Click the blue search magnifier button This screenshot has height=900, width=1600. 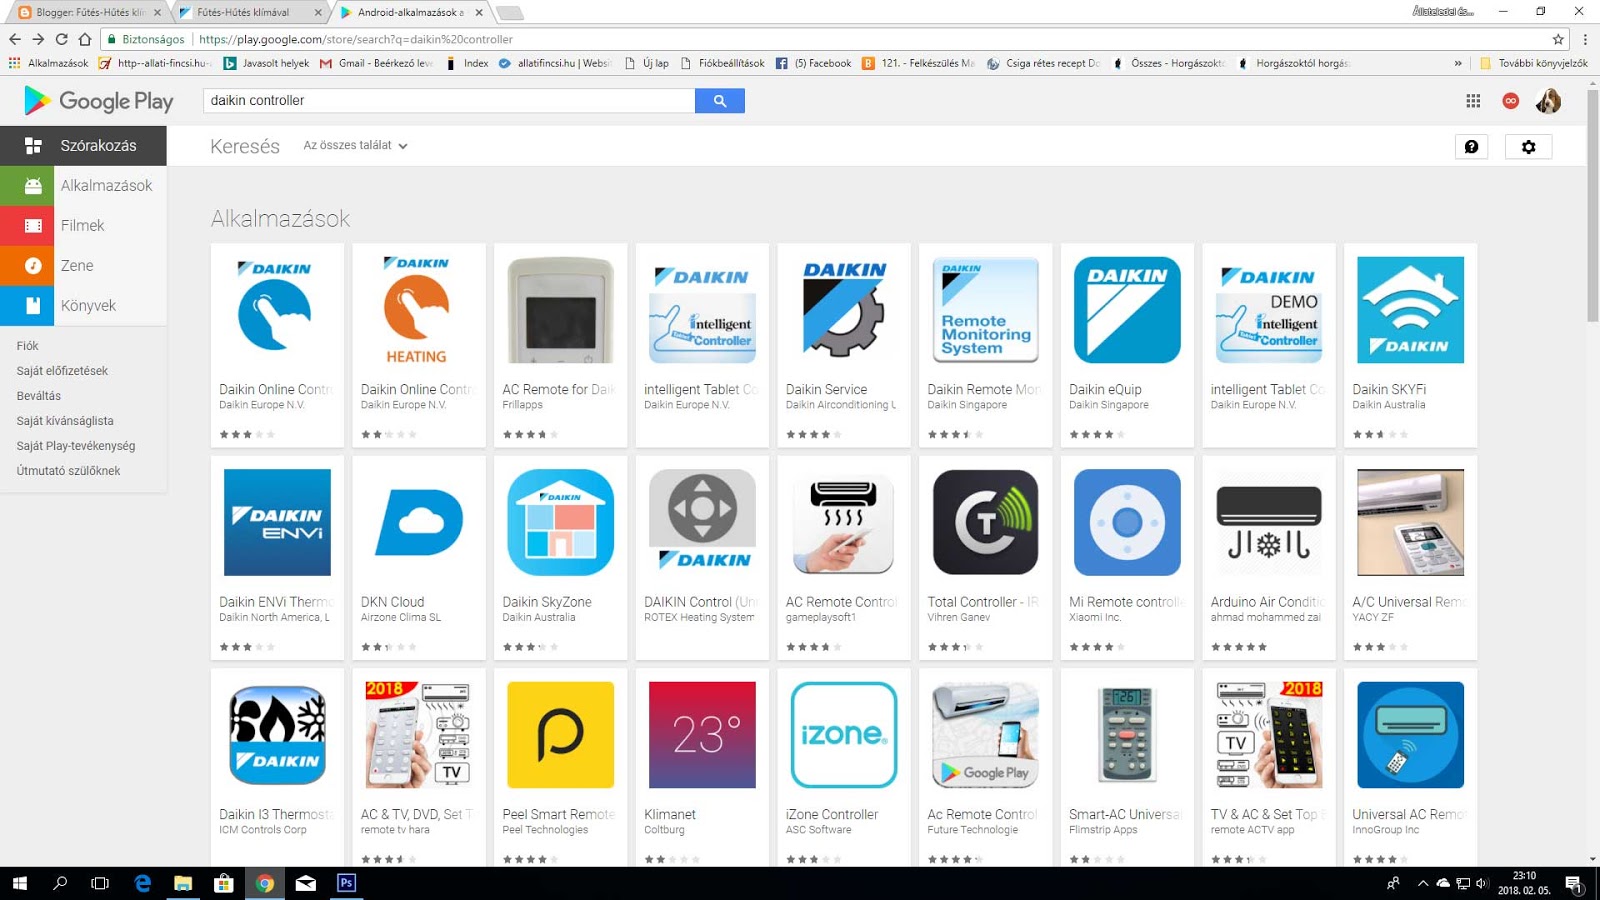[720, 101]
